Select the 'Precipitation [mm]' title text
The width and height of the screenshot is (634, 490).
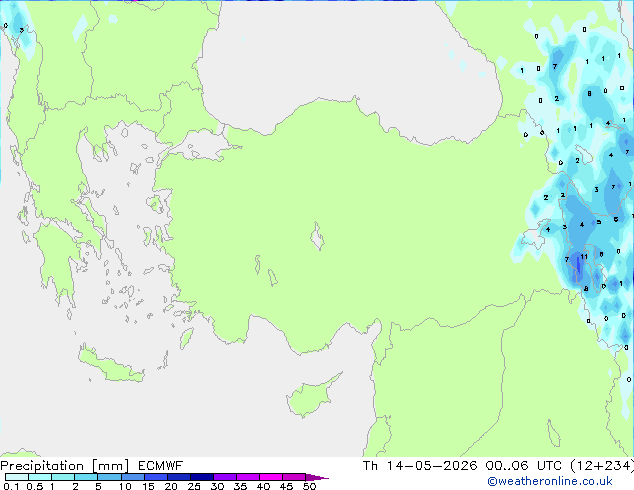65,466
